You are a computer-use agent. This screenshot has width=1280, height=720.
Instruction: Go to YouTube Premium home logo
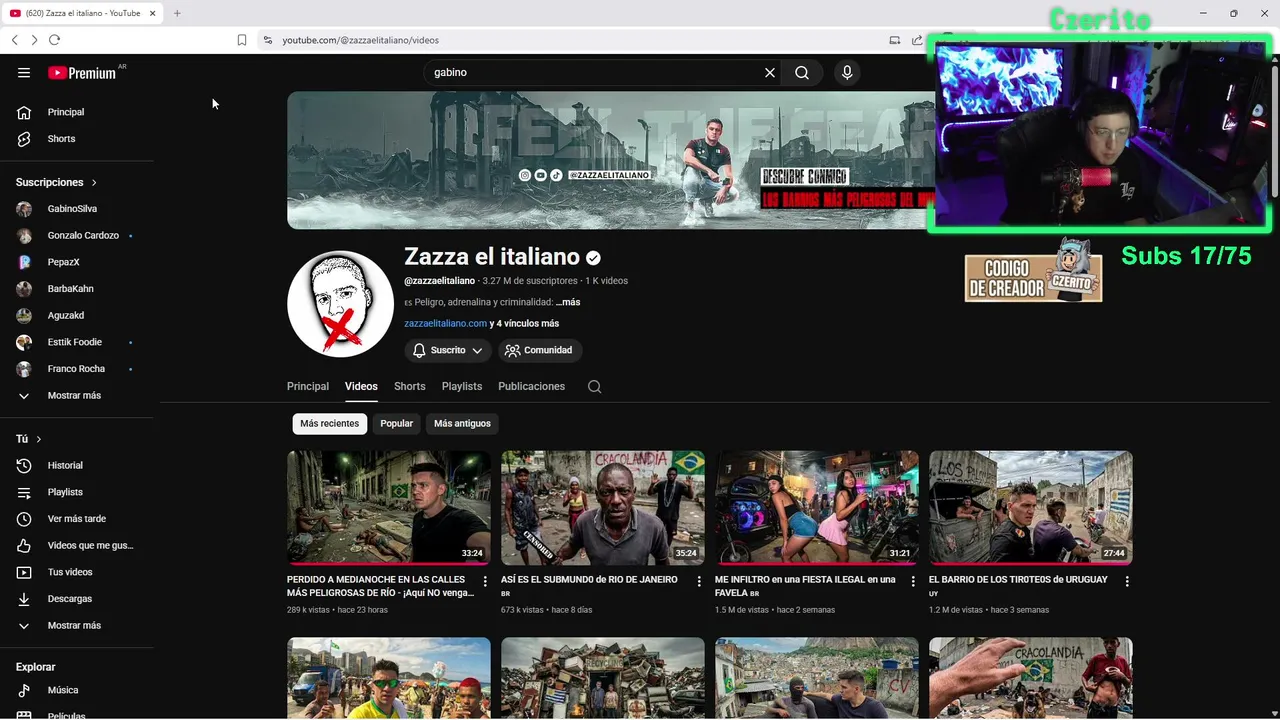pos(82,73)
